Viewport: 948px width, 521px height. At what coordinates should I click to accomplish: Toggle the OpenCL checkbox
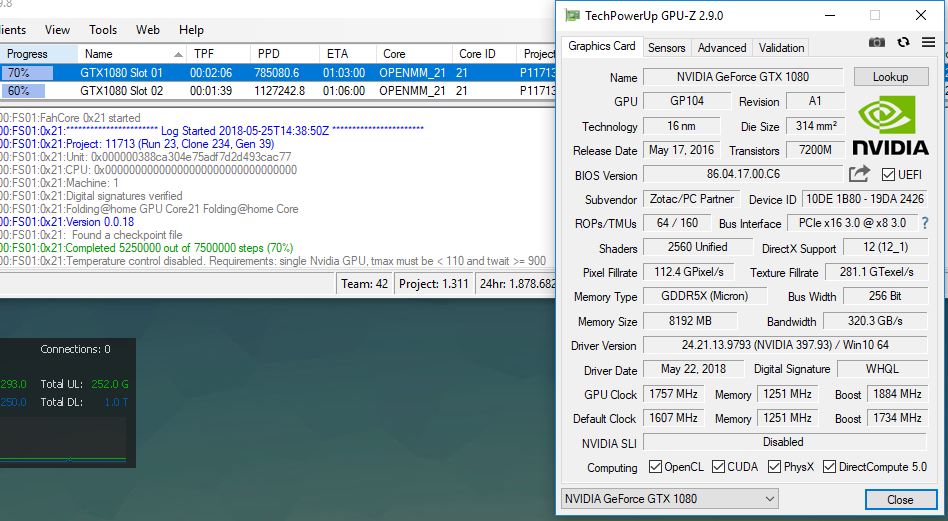(x=655, y=467)
